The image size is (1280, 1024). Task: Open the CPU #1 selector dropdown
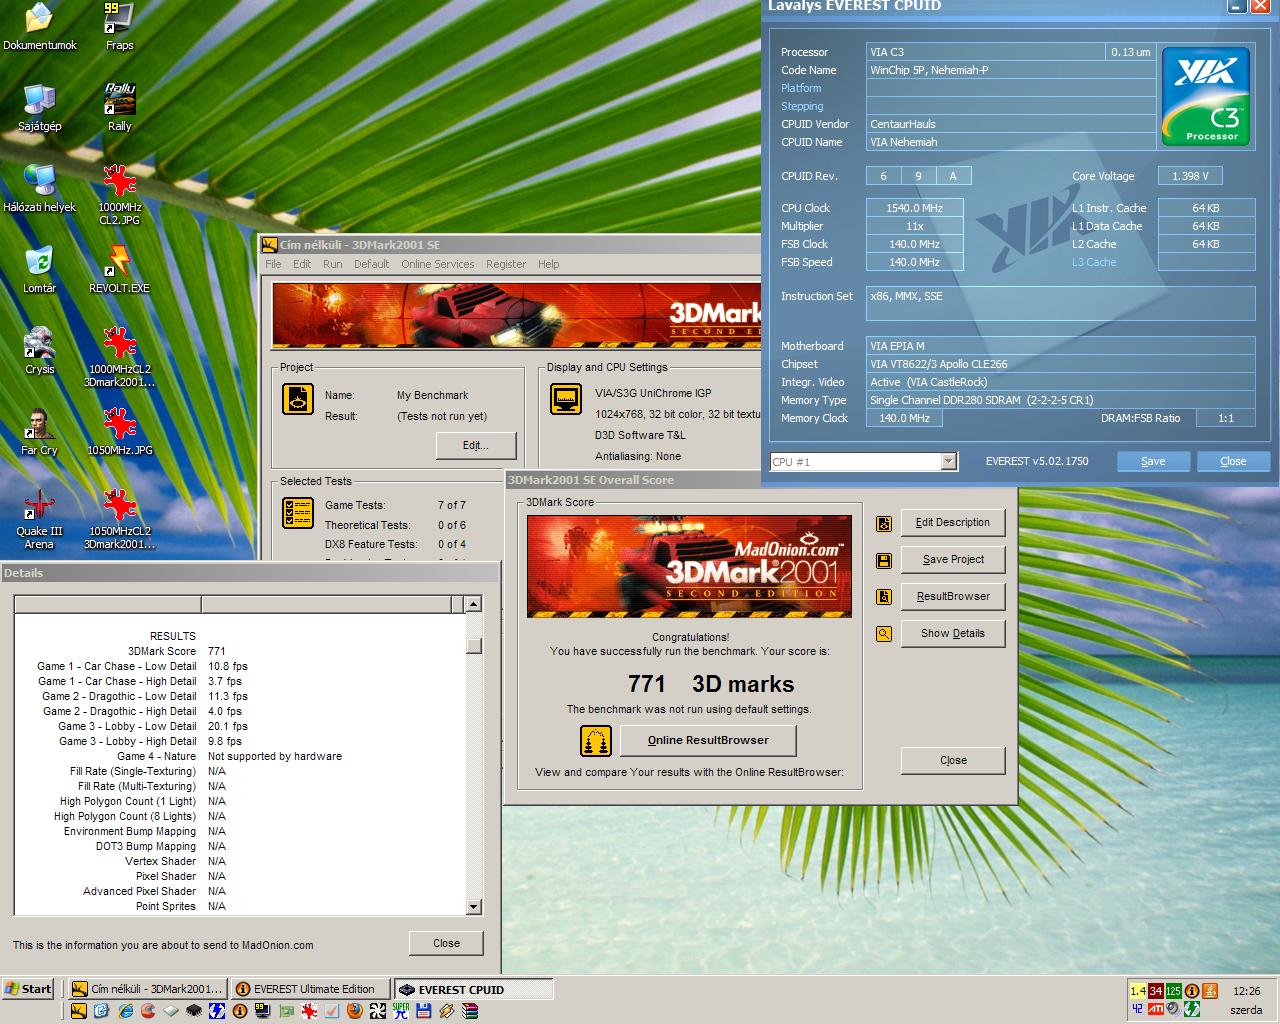coord(948,461)
